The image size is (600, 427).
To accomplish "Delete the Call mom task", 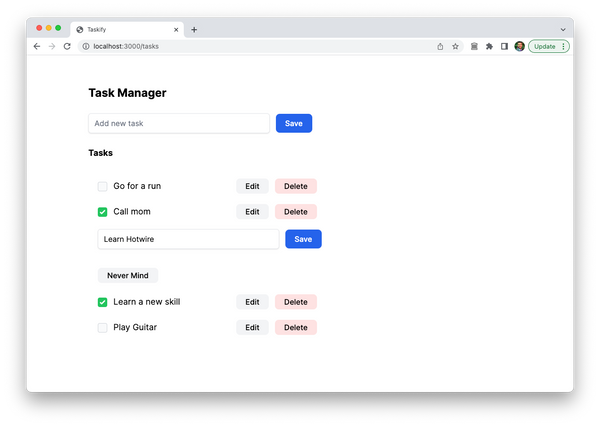I will tap(296, 212).
